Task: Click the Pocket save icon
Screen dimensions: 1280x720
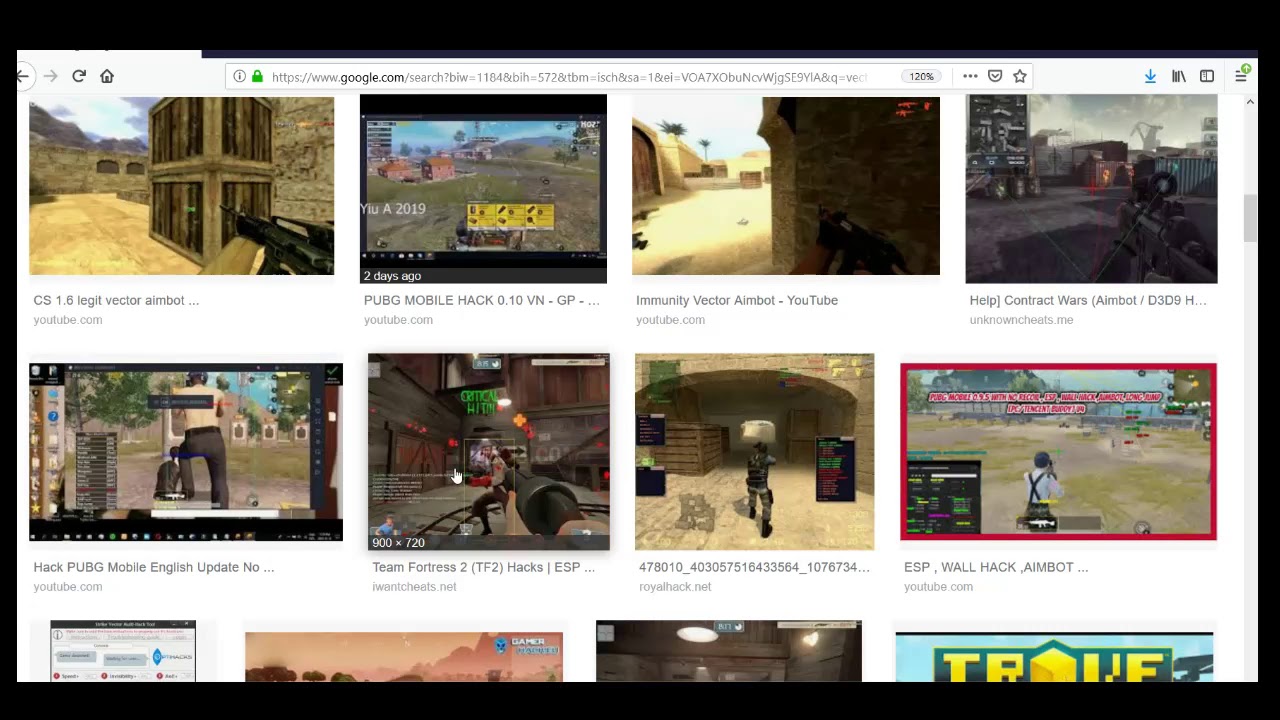Action: [995, 76]
